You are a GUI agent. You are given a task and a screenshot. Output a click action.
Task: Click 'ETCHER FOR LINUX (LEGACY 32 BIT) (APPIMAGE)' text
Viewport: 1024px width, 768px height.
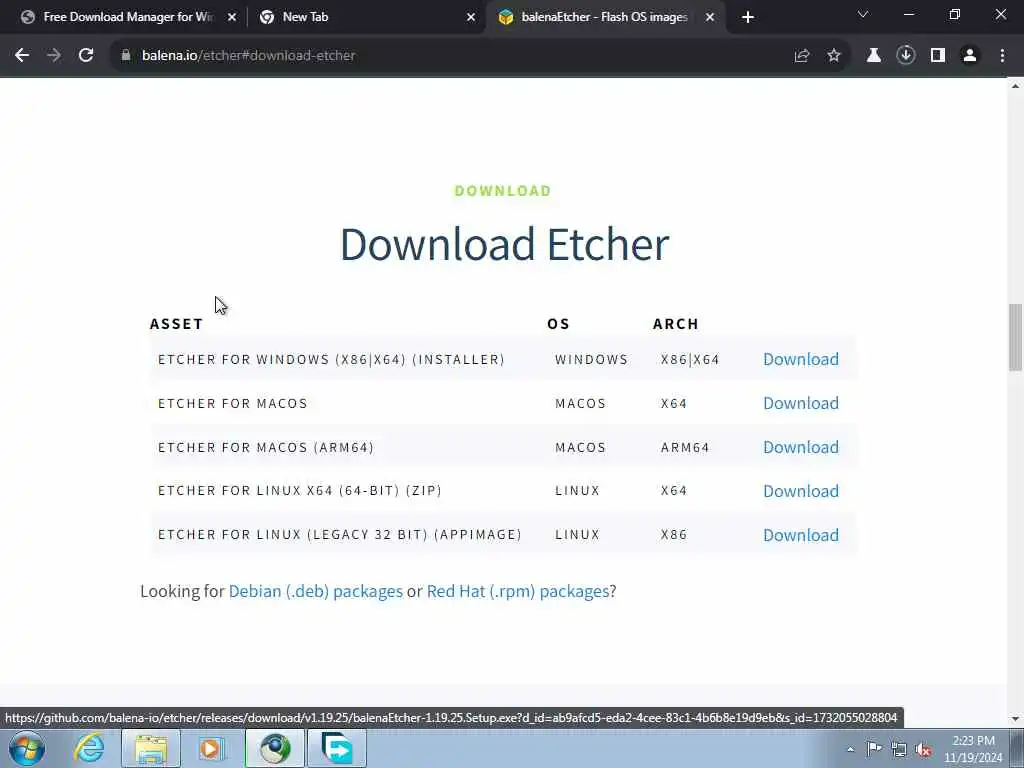point(340,534)
